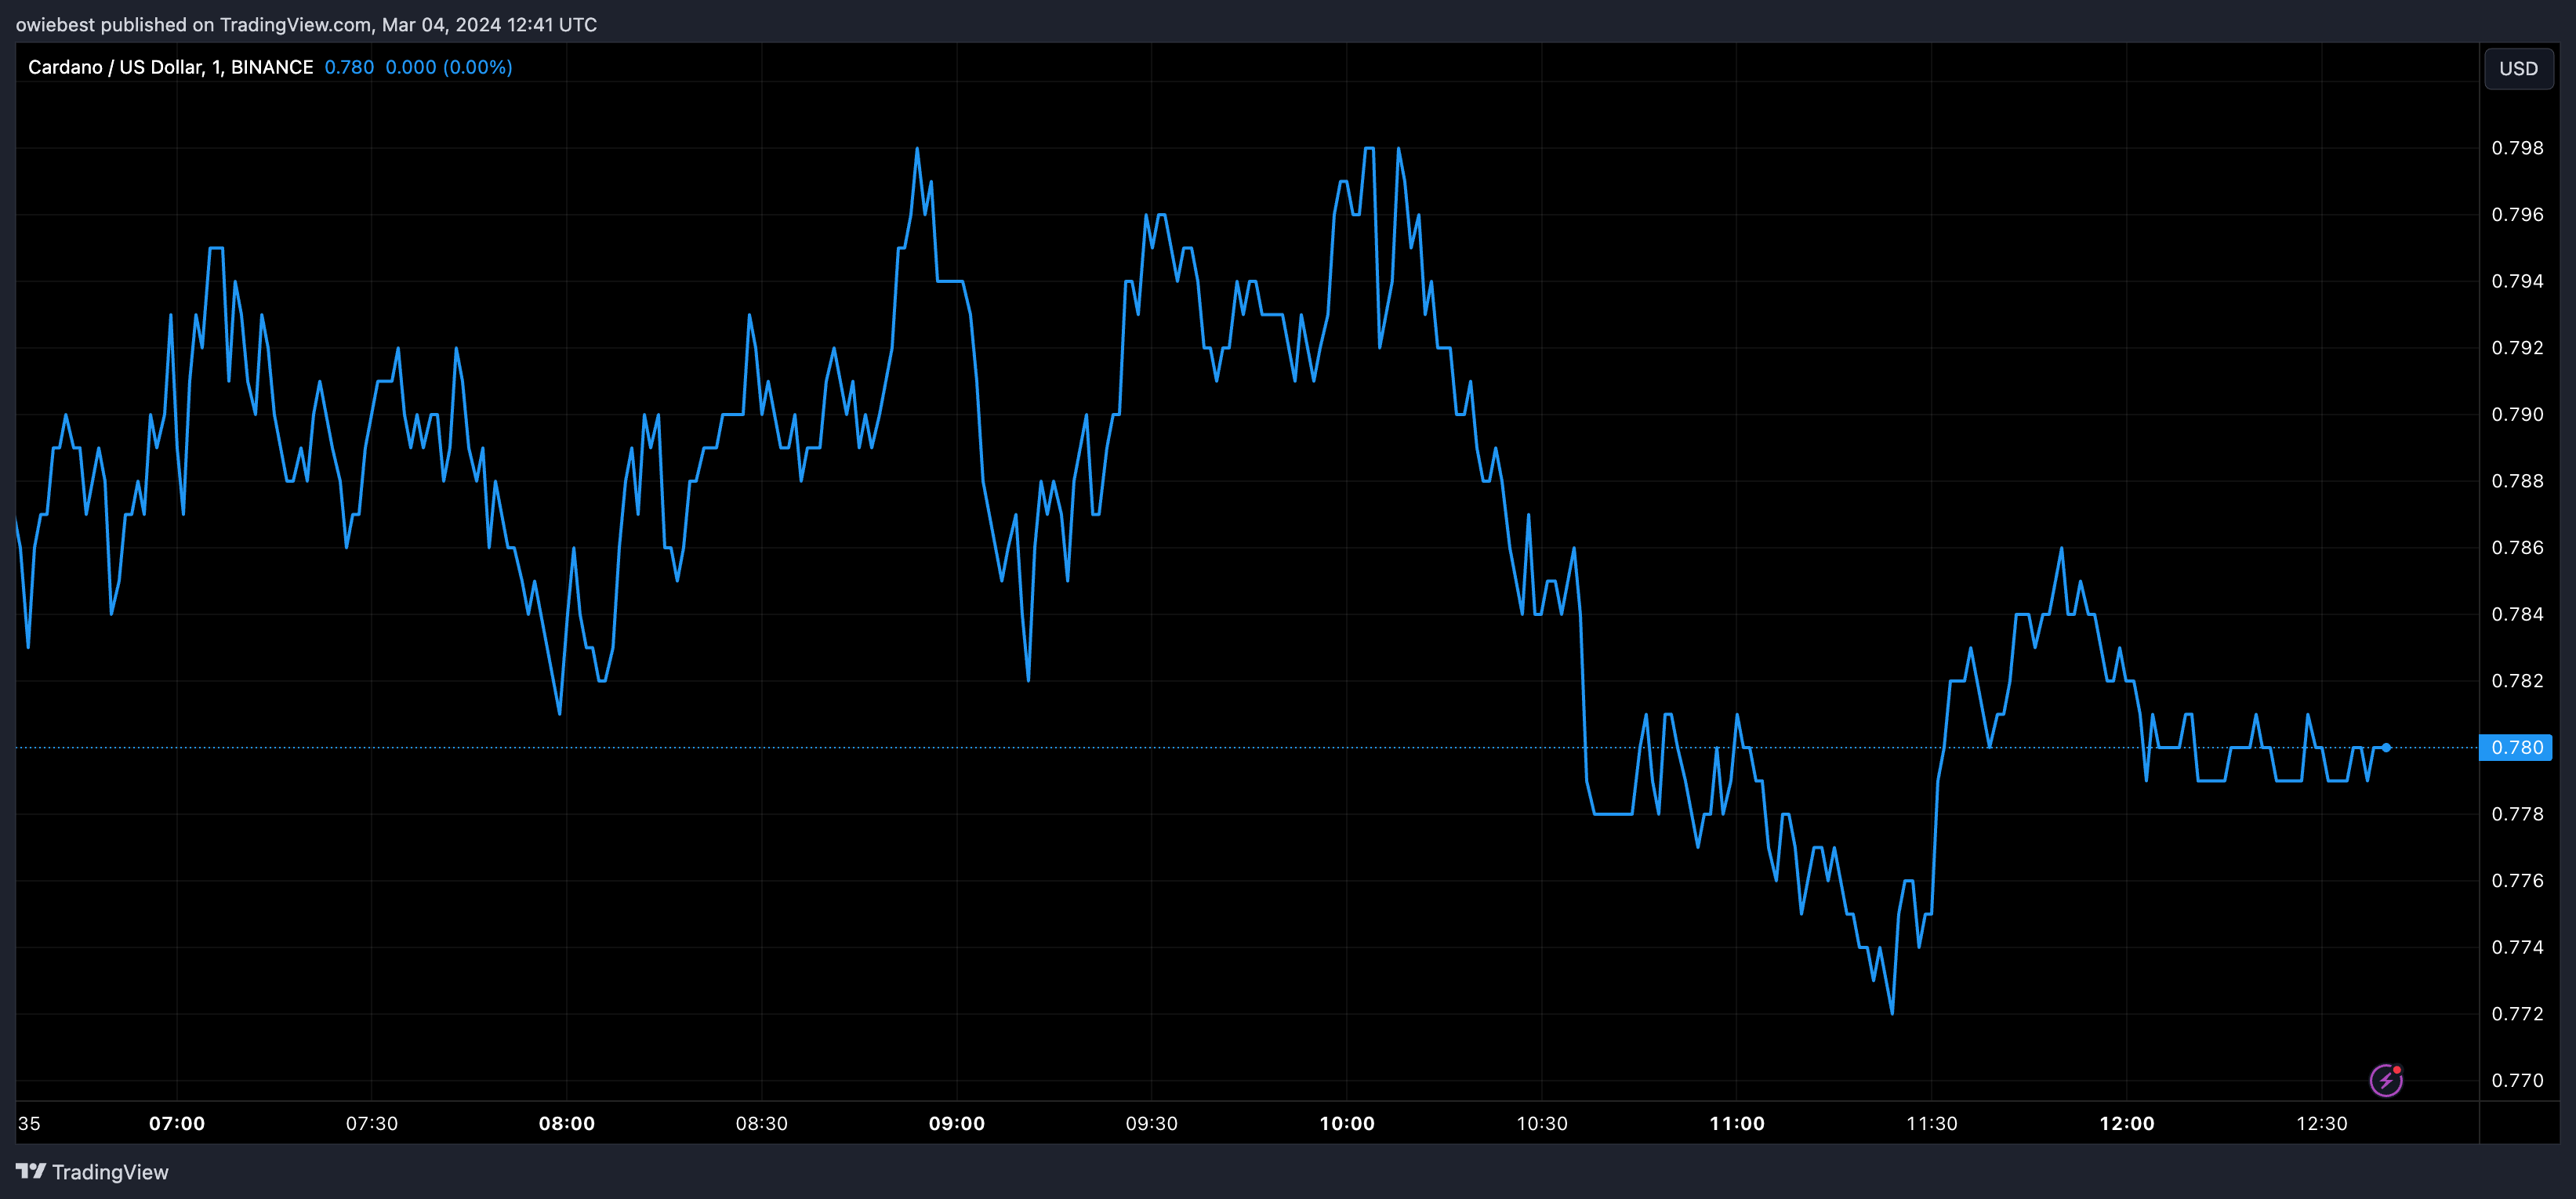The height and width of the screenshot is (1199, 2576).
Task: Click the 07:00 time axis label
Action: [x=177, y=1123]
